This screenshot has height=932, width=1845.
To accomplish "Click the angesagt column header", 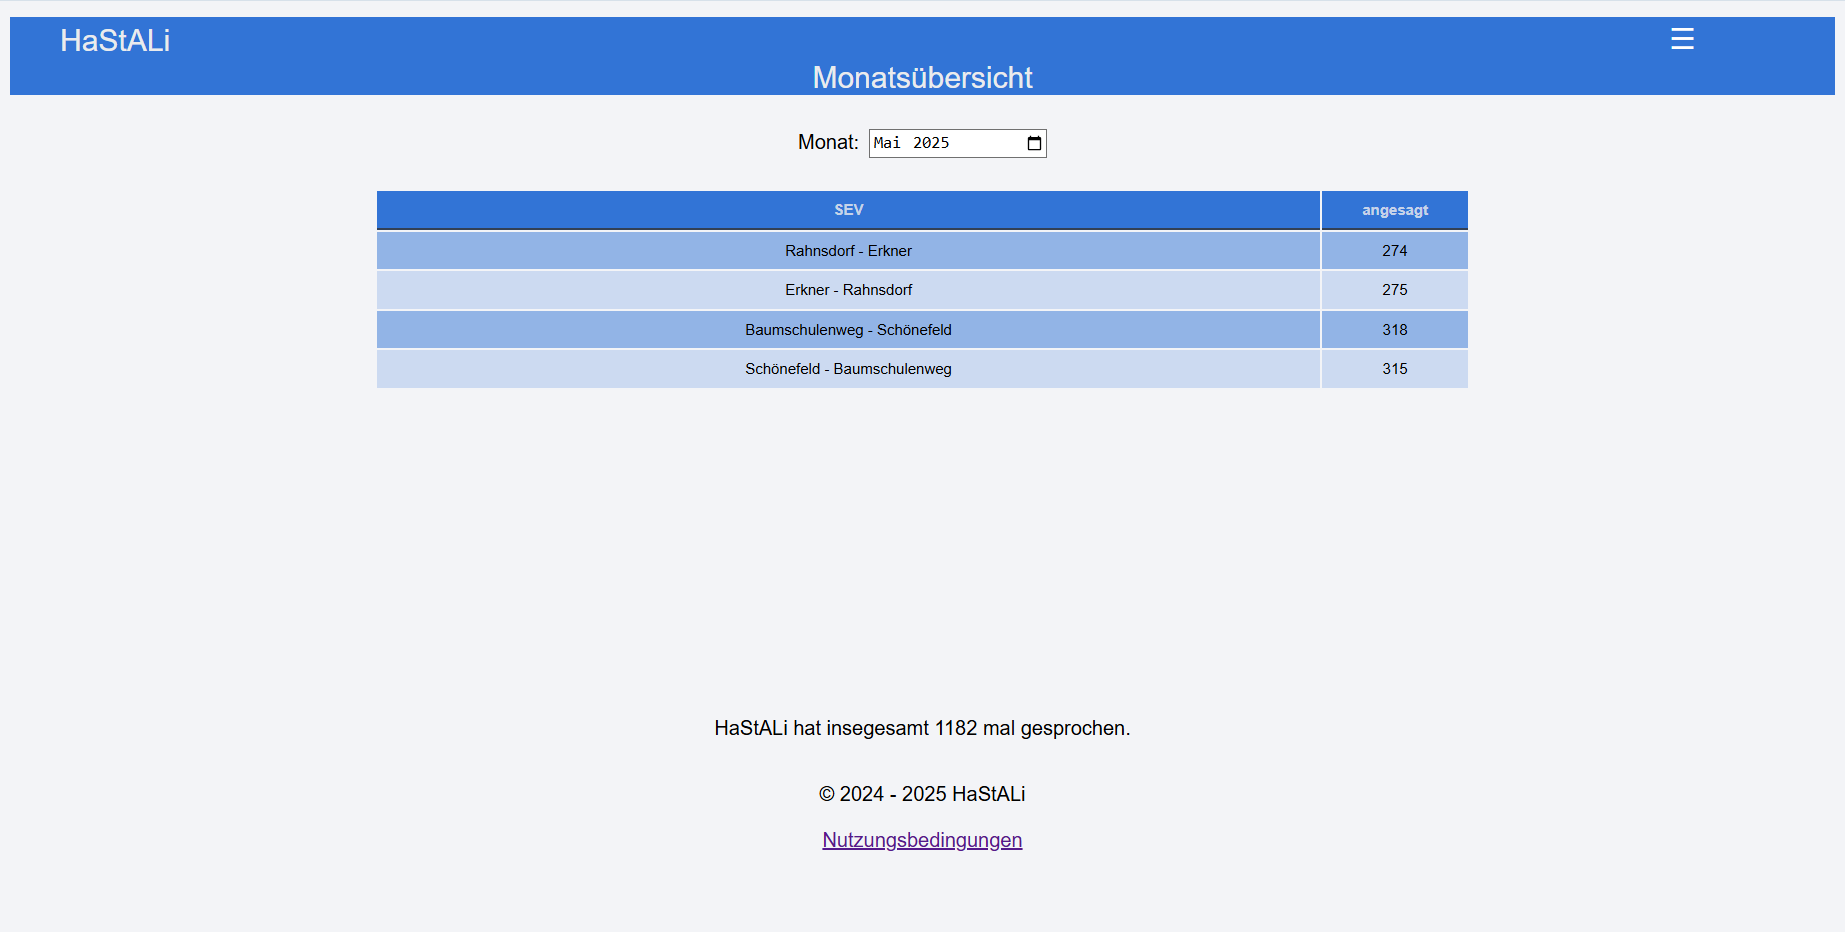I will click(x=1394, y=210).
